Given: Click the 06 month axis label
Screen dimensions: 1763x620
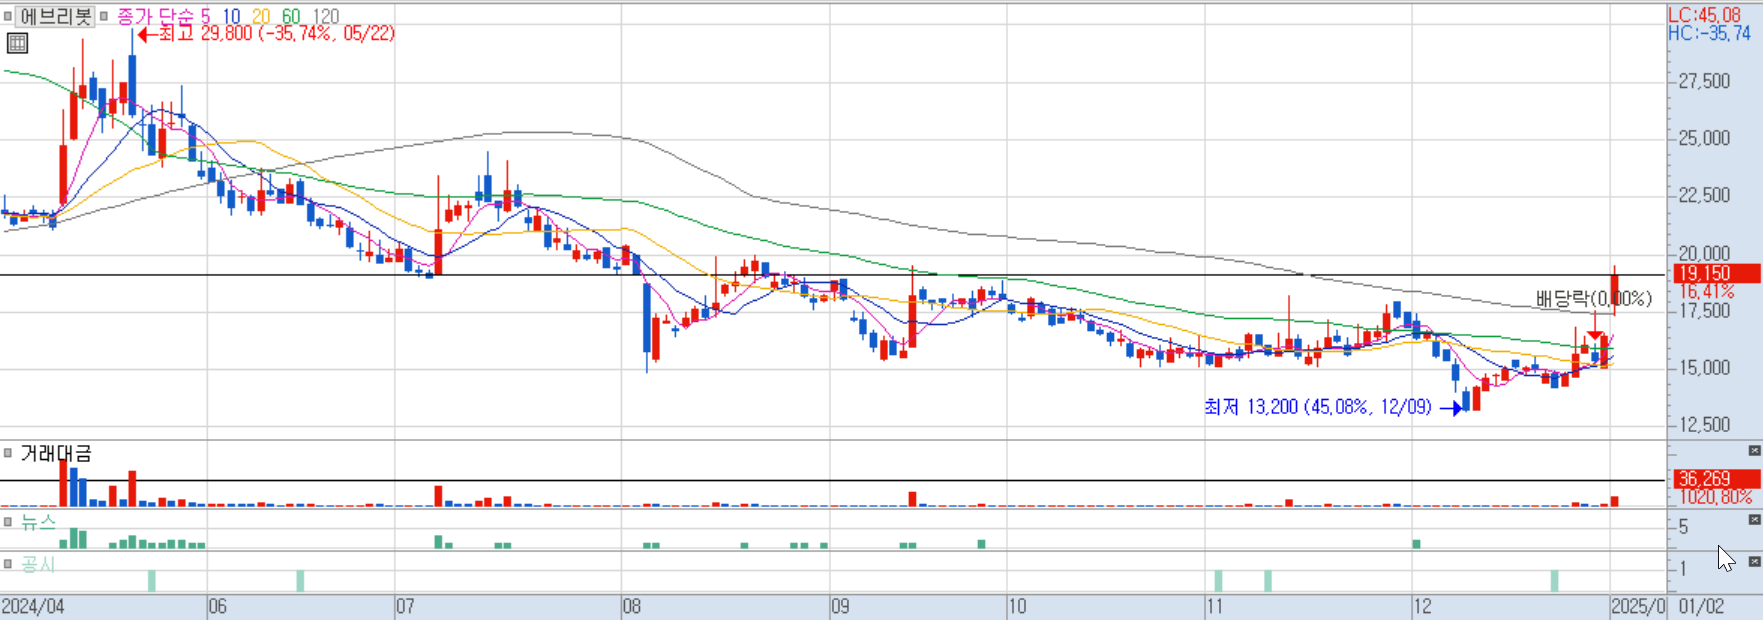Looking at the screenshot, I should (x=218, y=607).
